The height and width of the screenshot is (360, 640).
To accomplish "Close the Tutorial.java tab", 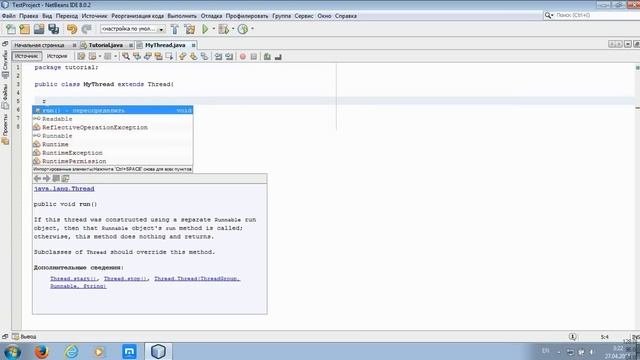I will coord(131,45).
